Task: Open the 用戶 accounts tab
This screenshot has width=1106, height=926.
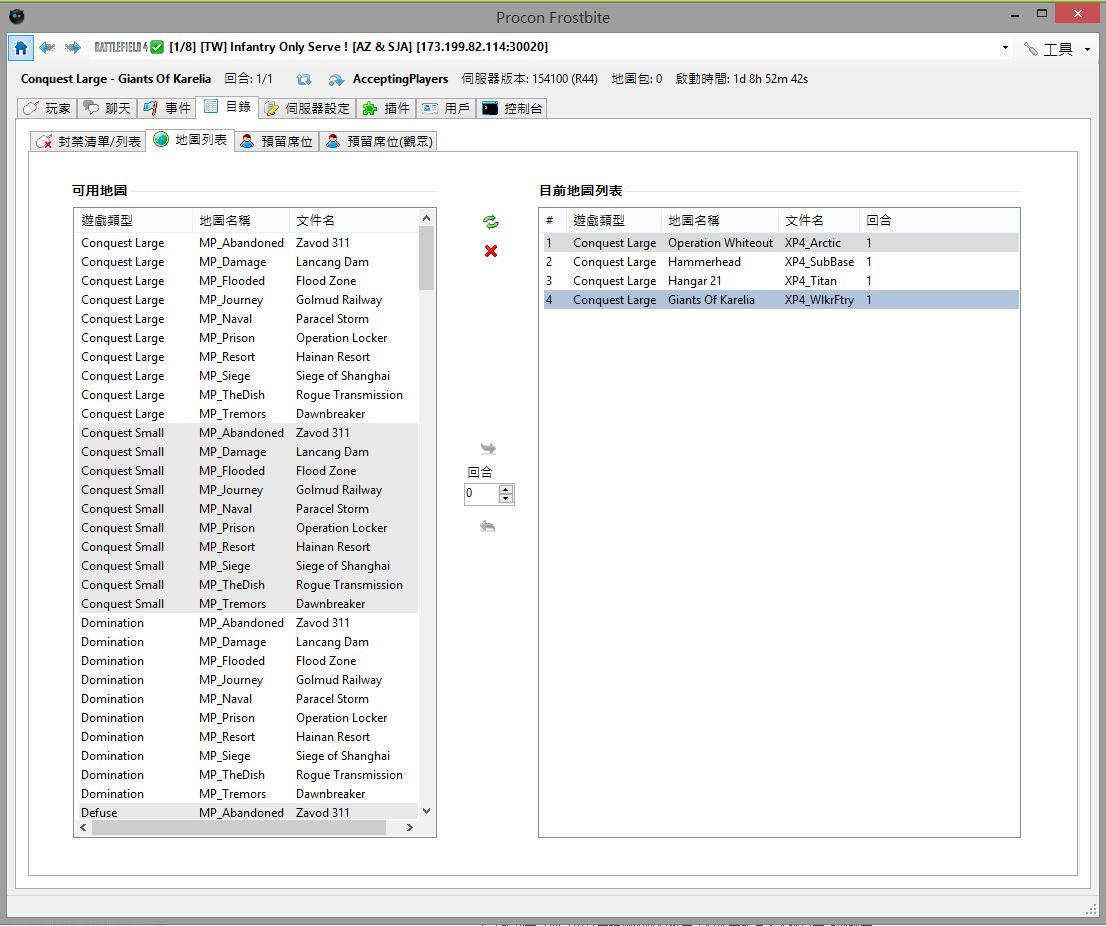Action: pos(446,108)
